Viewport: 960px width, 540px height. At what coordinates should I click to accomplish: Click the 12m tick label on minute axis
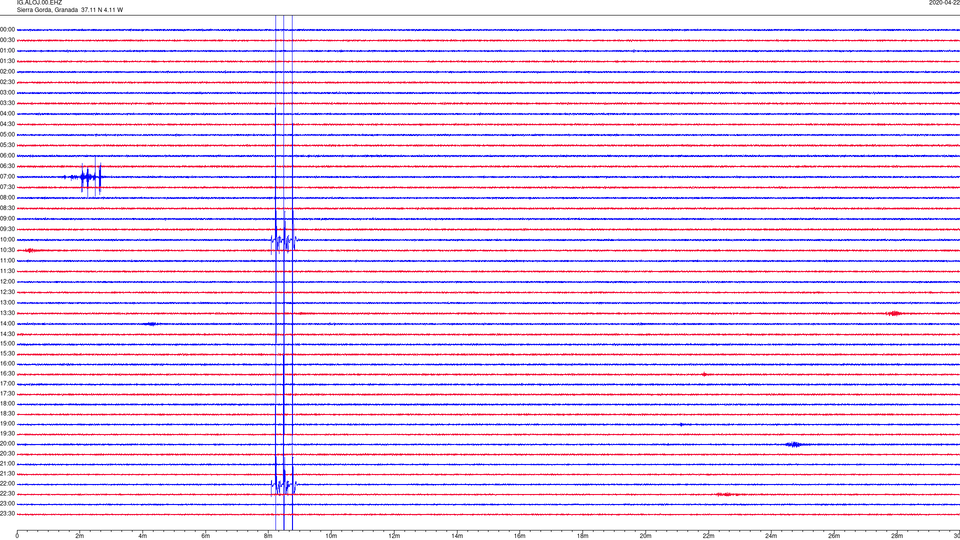(x=394, y=536)
